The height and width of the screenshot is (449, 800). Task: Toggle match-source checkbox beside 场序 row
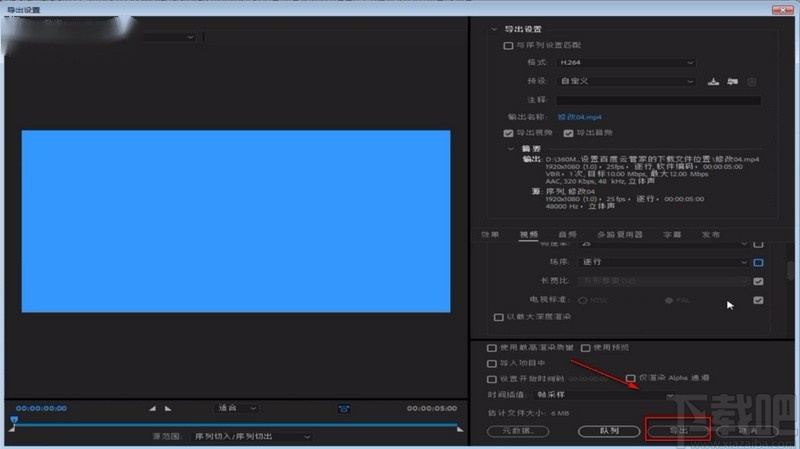point(758,262)
